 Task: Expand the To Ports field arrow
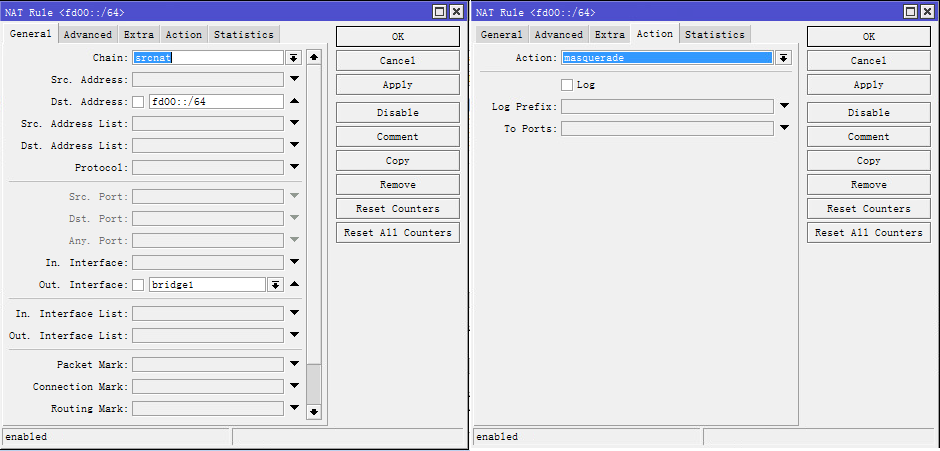click(x=784, y=128)
